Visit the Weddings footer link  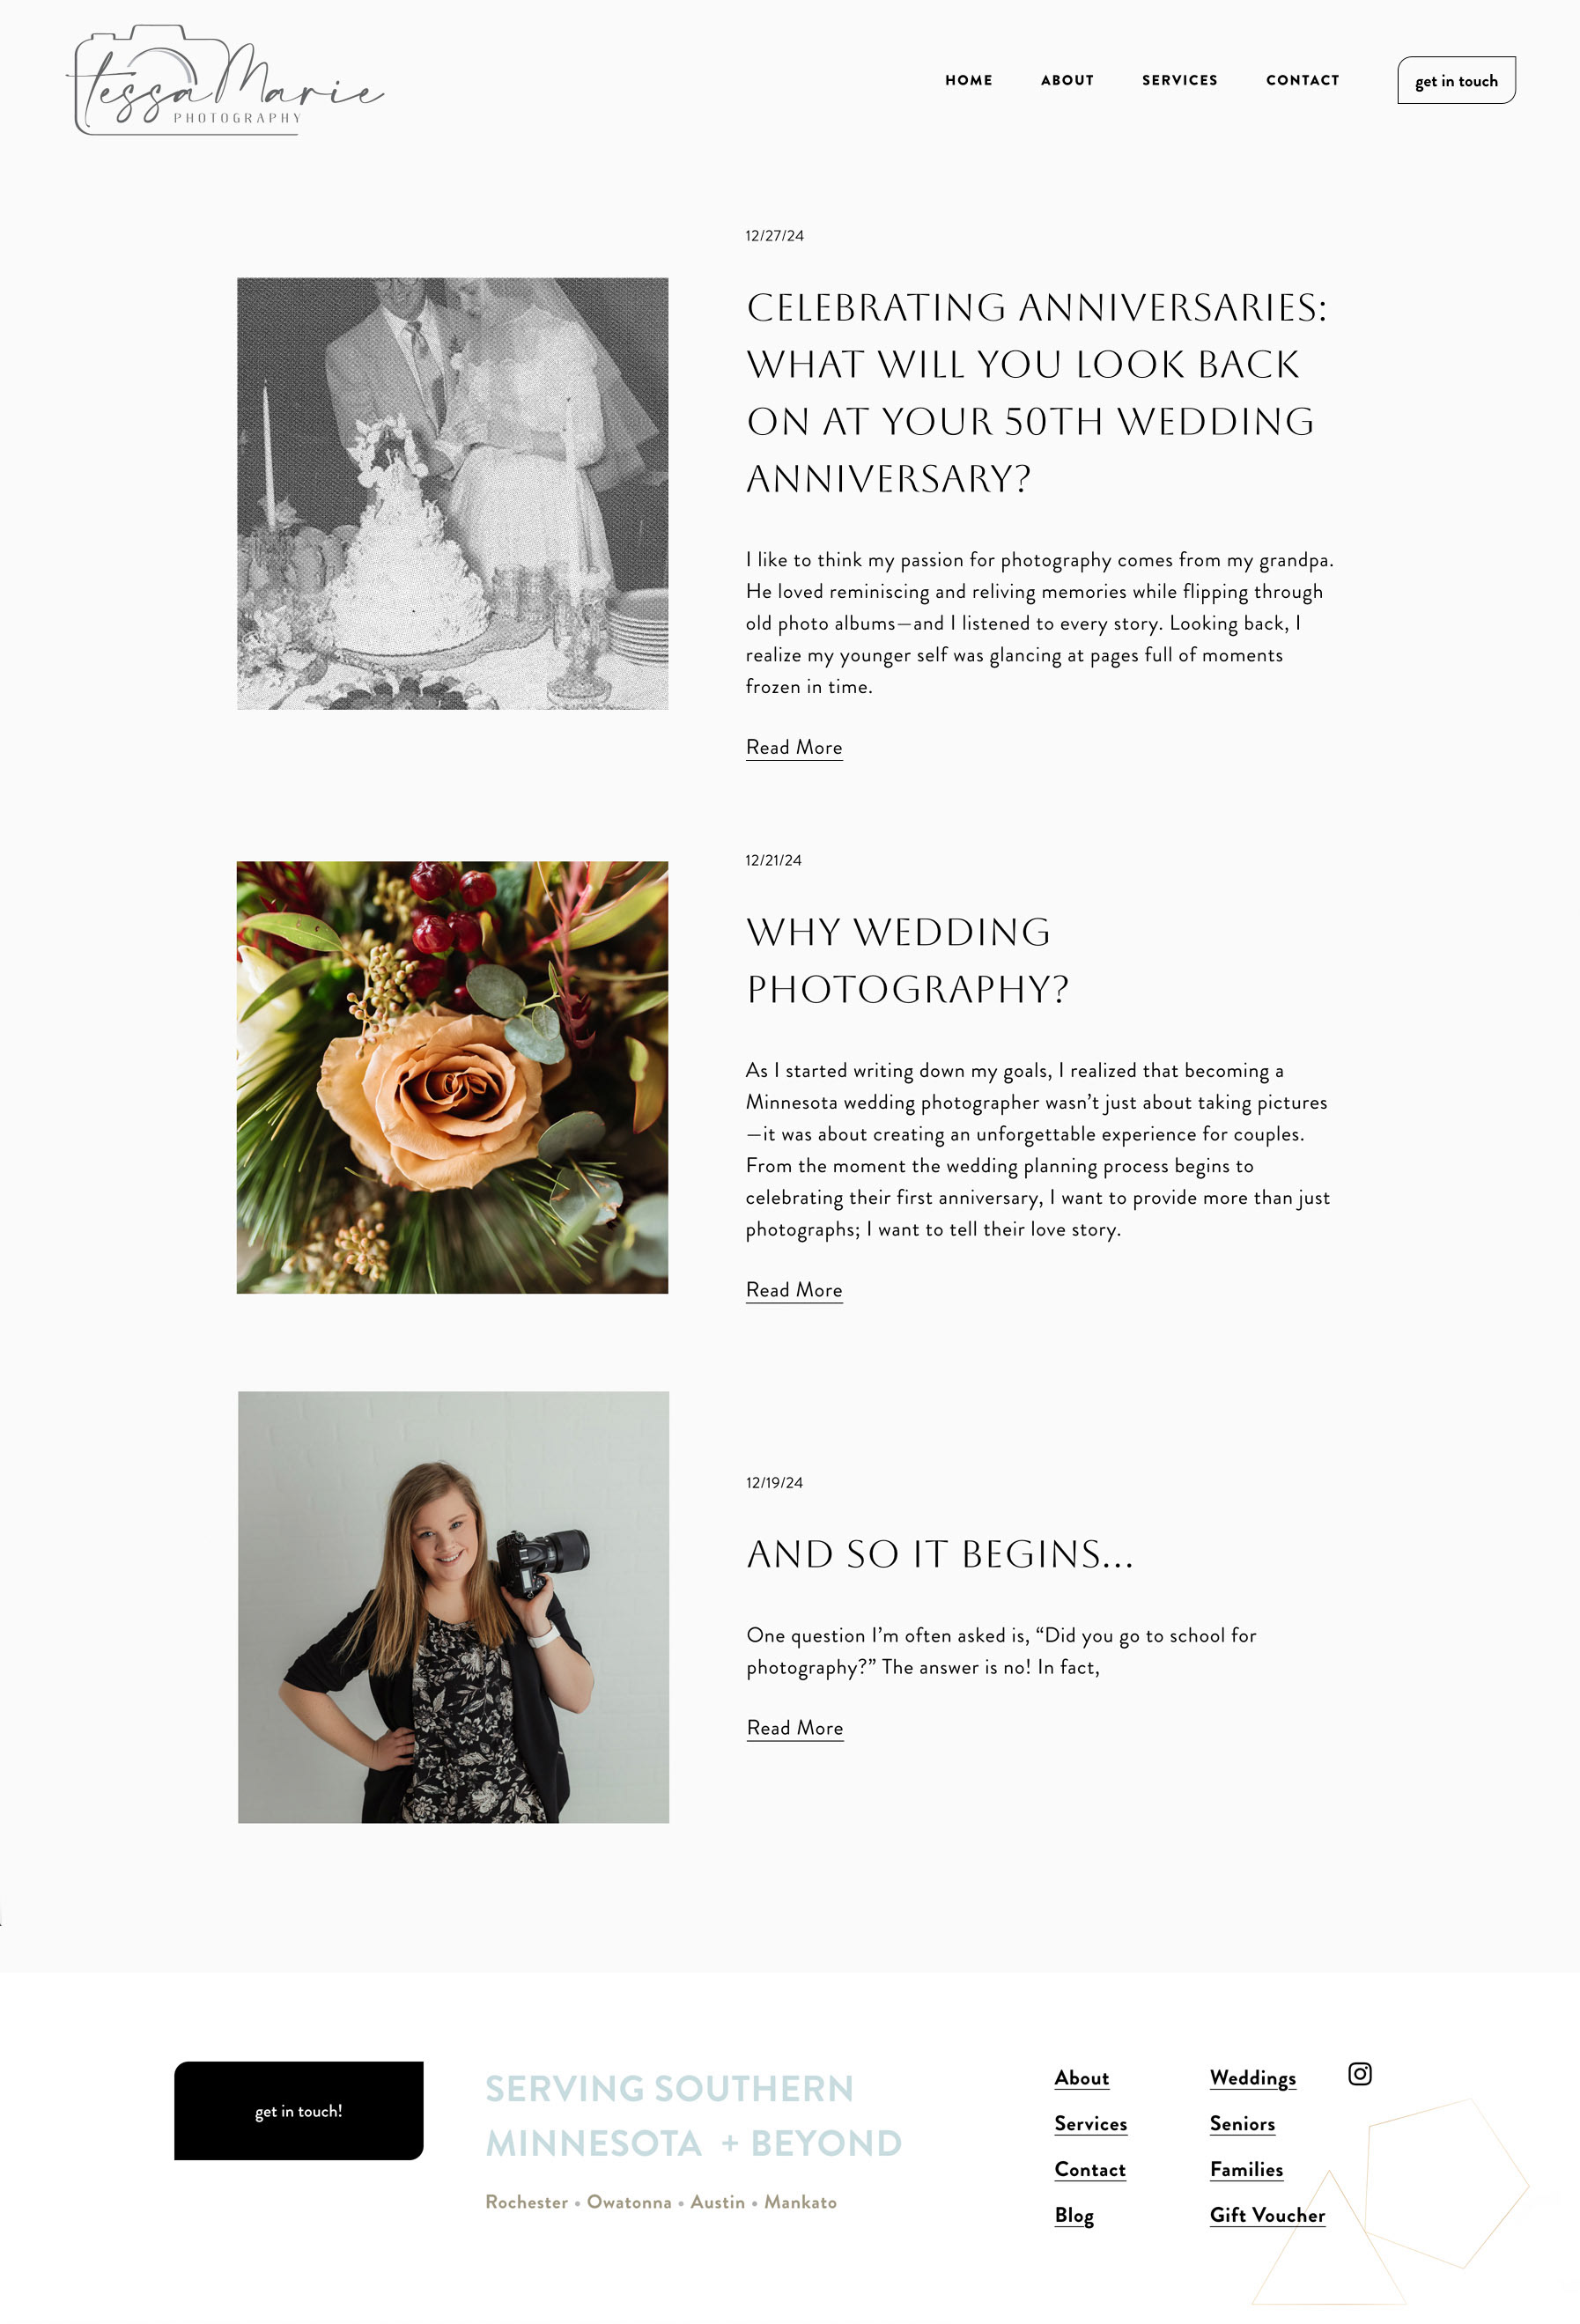click(x=1252, y=2078)
